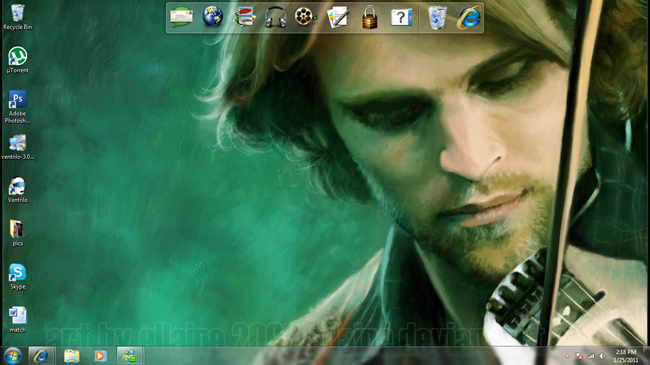Click the question mark help dock icon
Viewport: 650px width, 365px height.
coord(401,17)
